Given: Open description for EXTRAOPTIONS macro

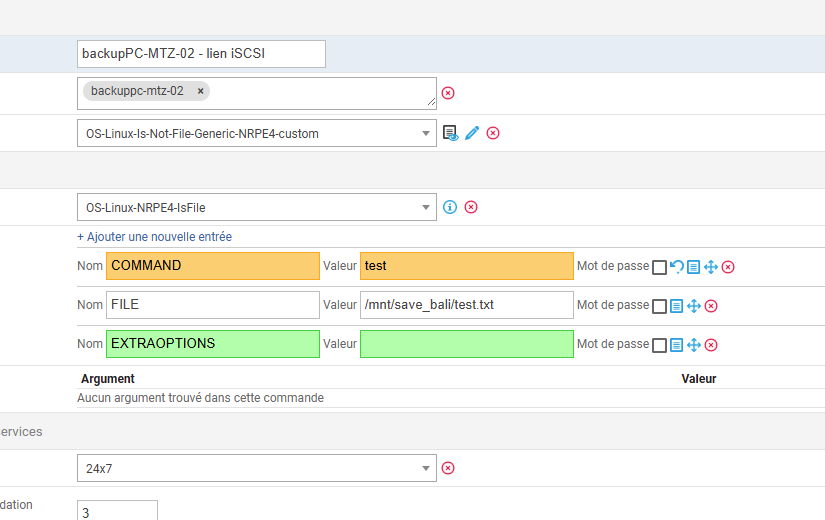Looking at the screenshot, I should coord(677,345).
